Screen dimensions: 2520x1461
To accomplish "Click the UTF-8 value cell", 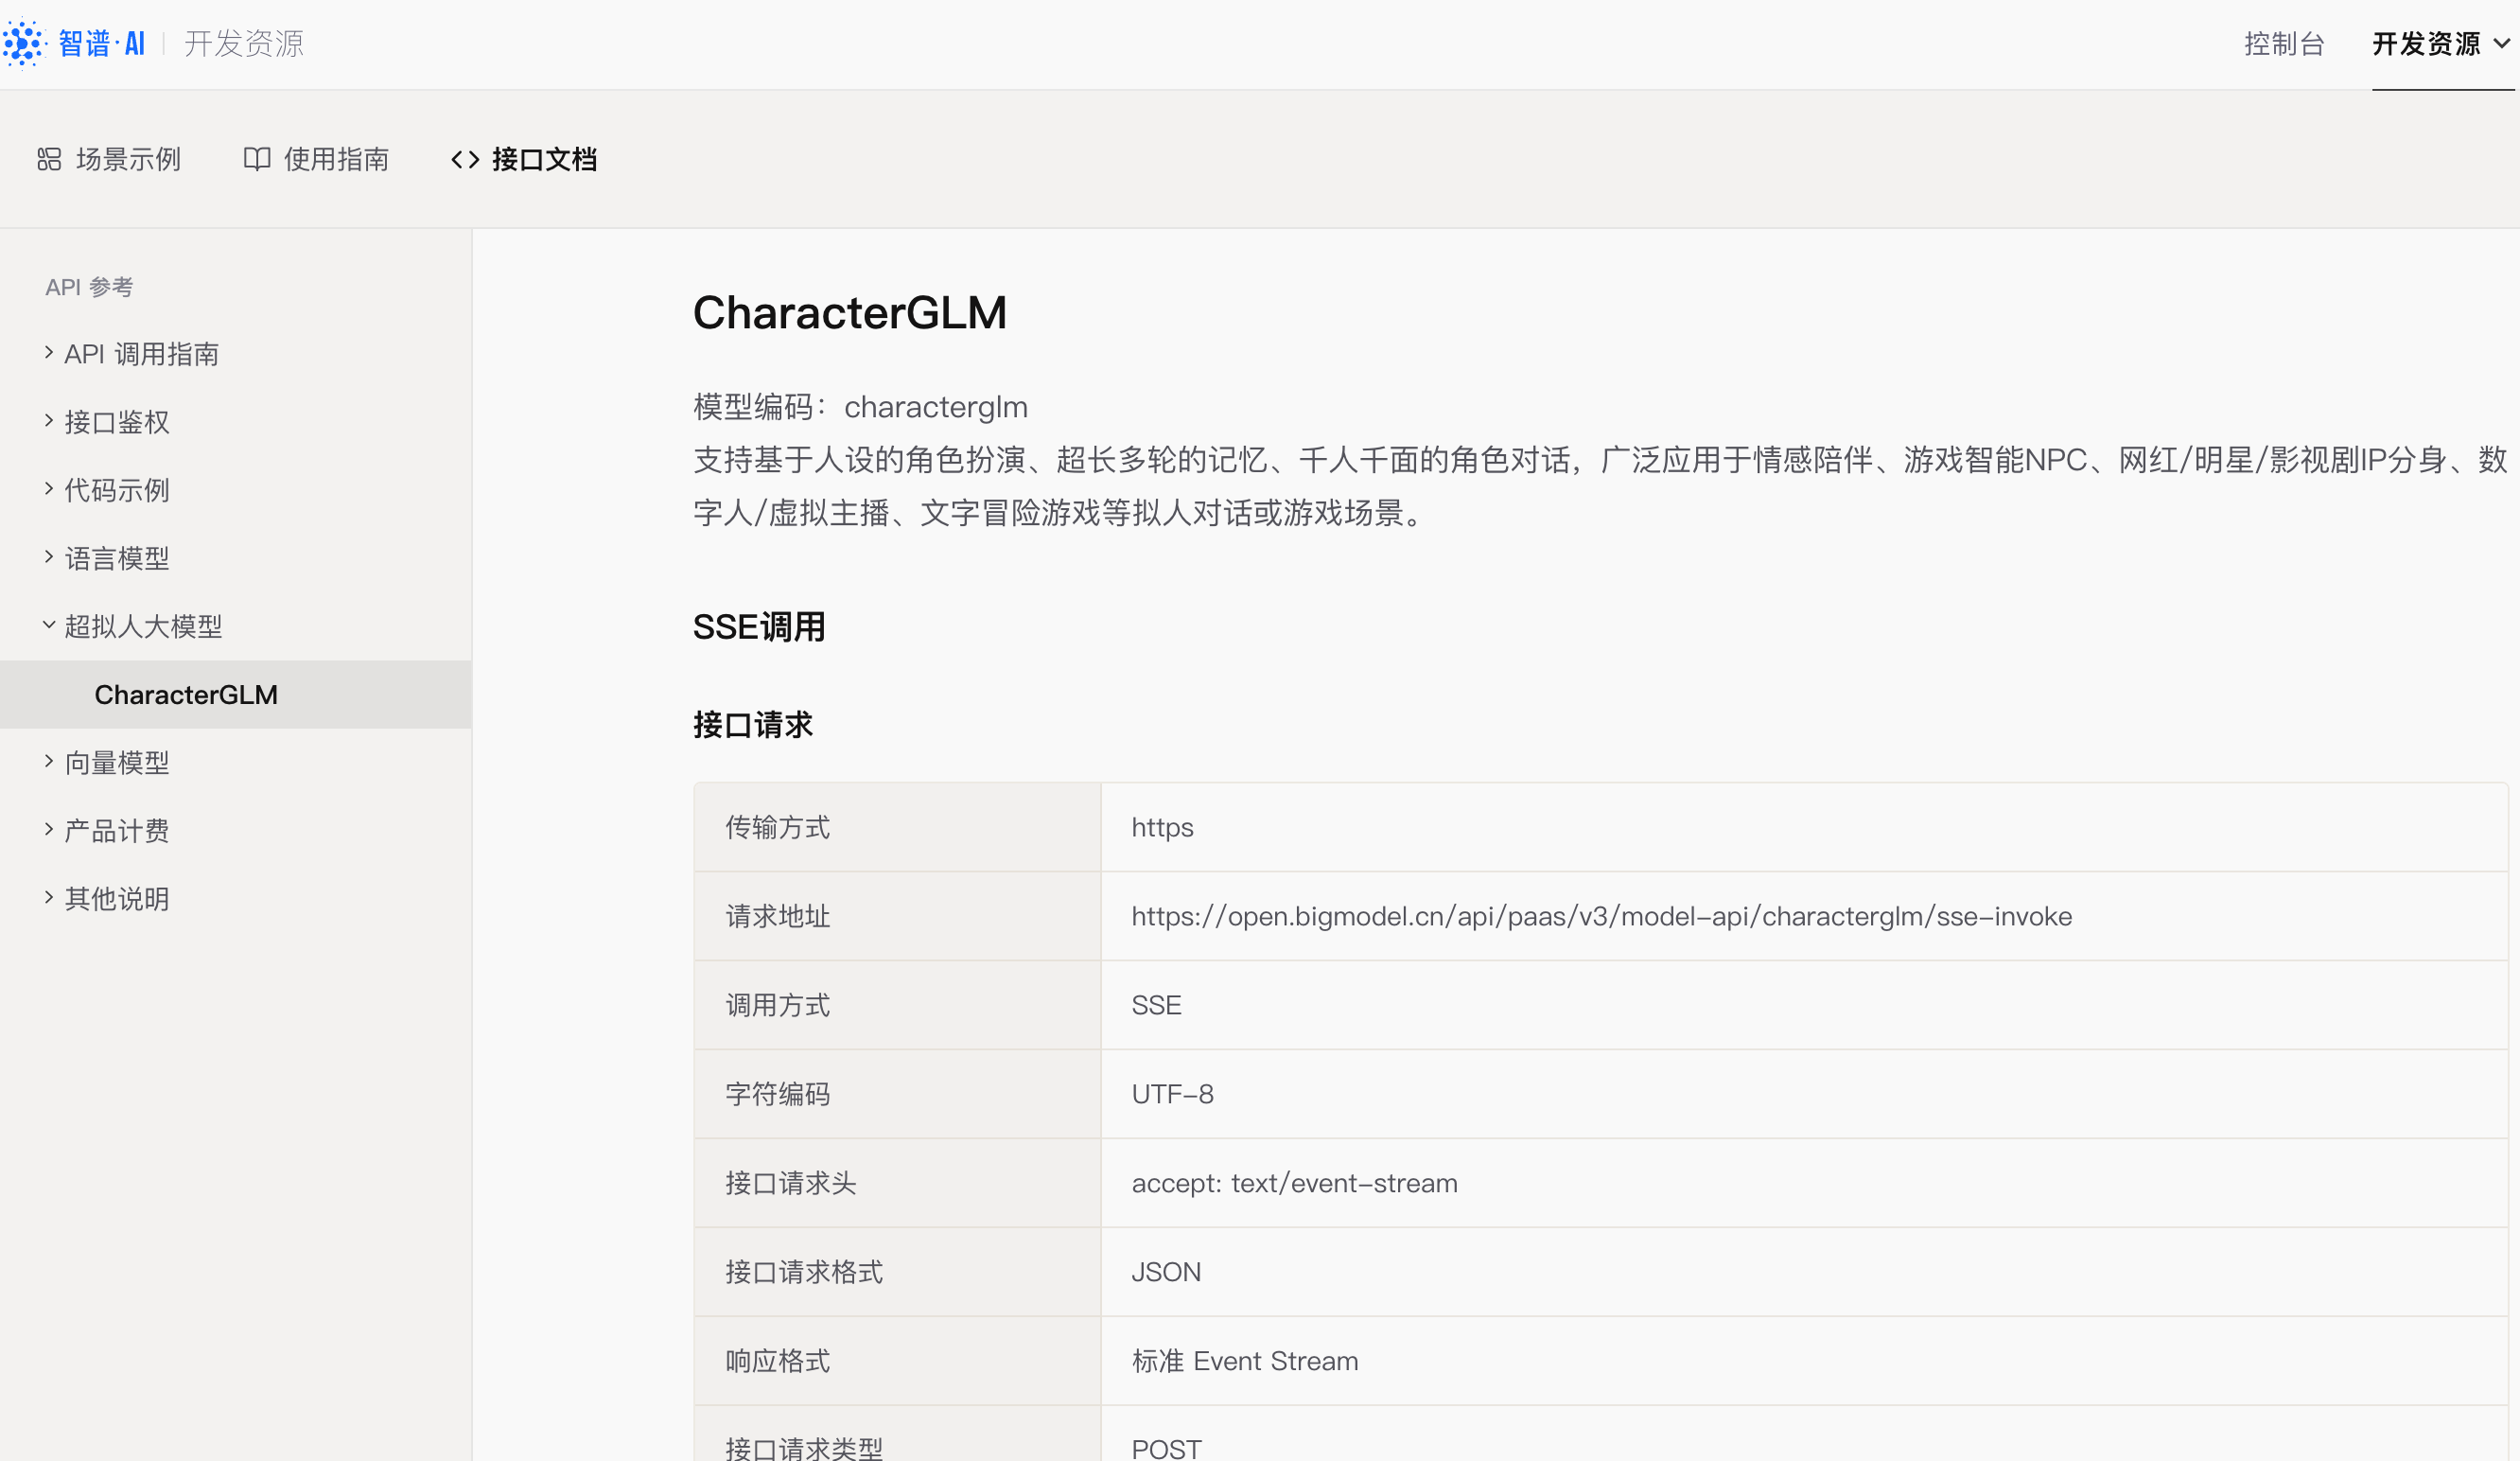I will [1805, 1094].
